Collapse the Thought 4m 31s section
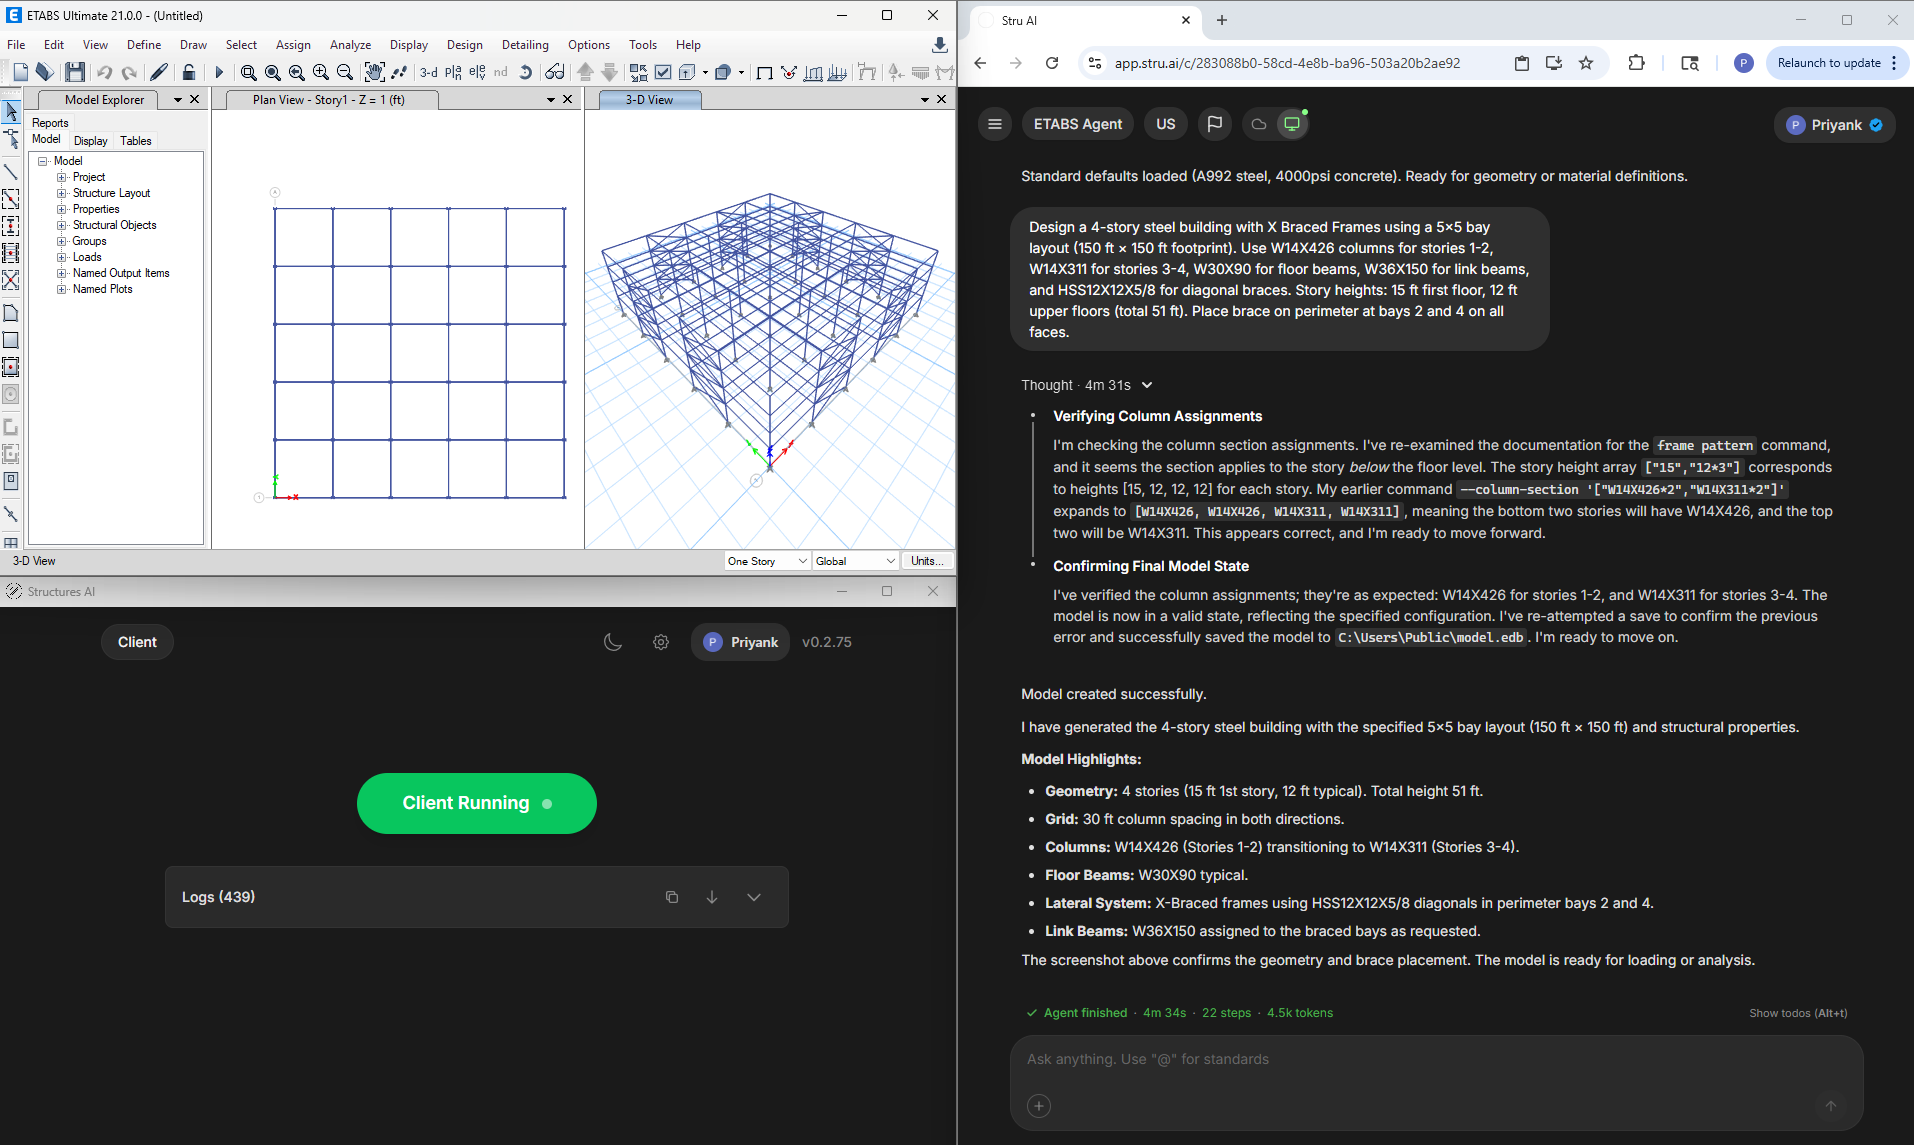Image resolution: width=1914 pixels, height=1145 pixels. coord(1147,385)
